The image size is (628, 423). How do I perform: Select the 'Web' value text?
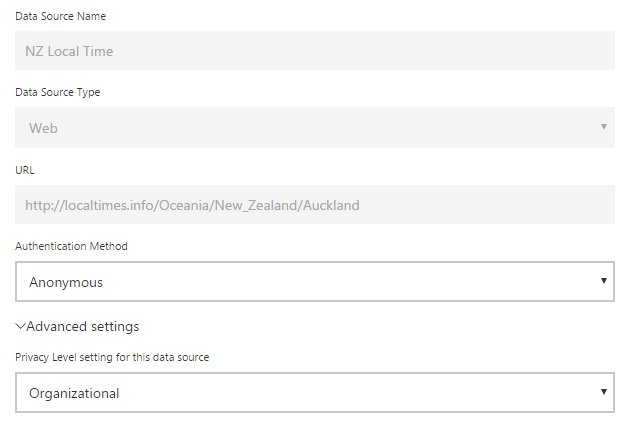pos(43,128)
